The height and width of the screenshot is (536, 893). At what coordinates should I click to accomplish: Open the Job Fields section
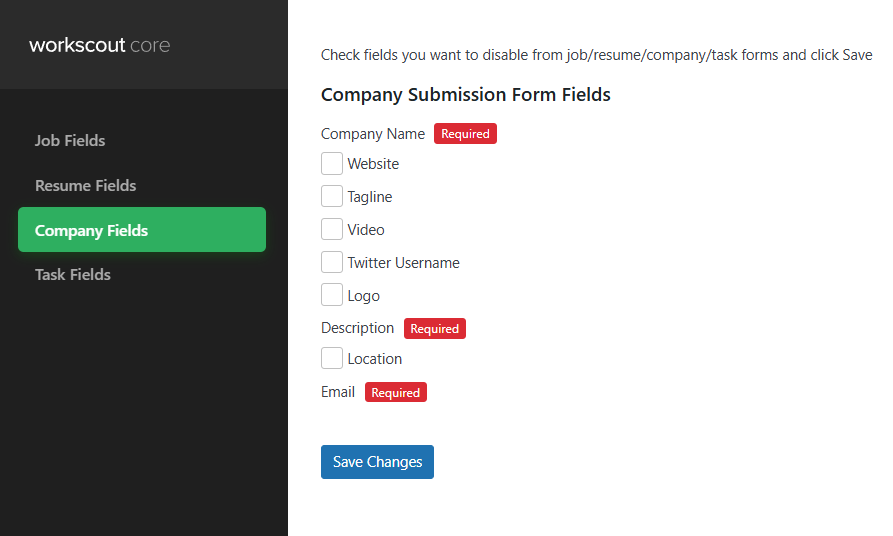coord(70,140)
